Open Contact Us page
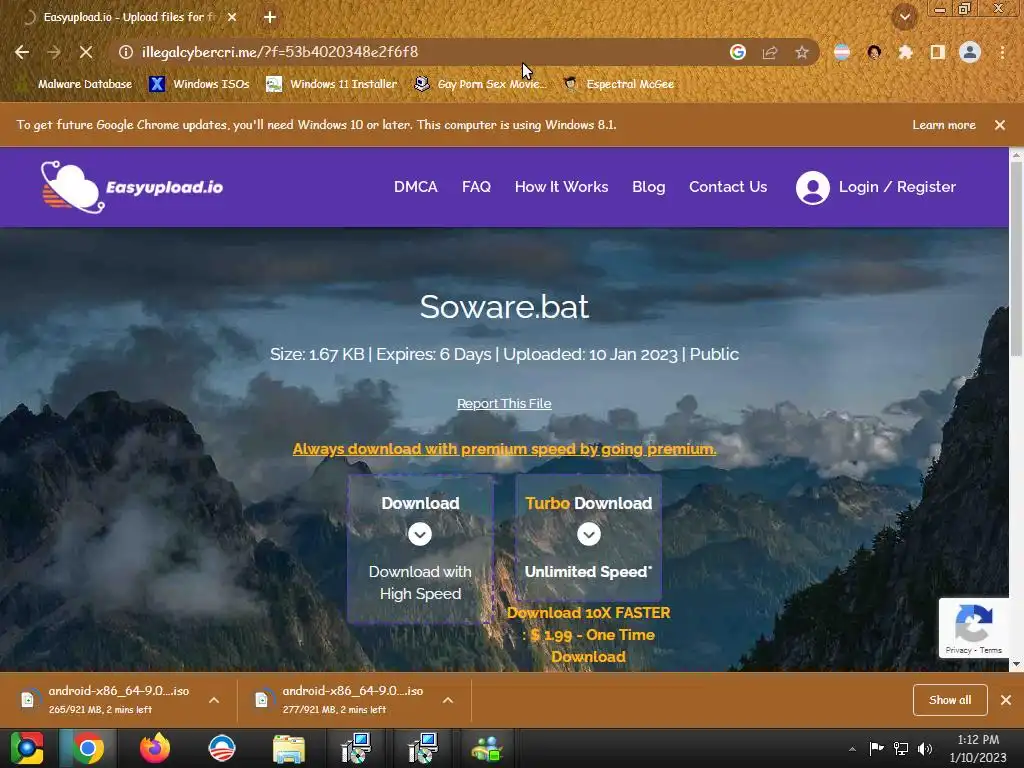 (728, 187)
